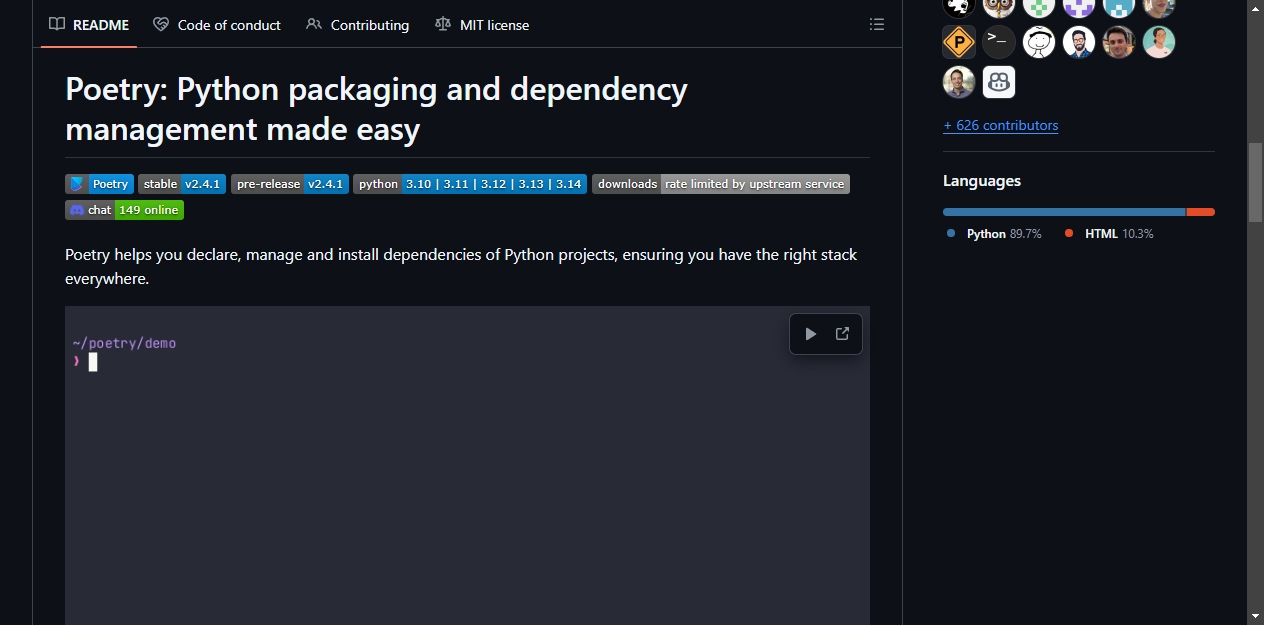The height and width of the screenshot is (625, 1264).
Task: Click the terminal cursor block
Action: click(x=93, y=362)
